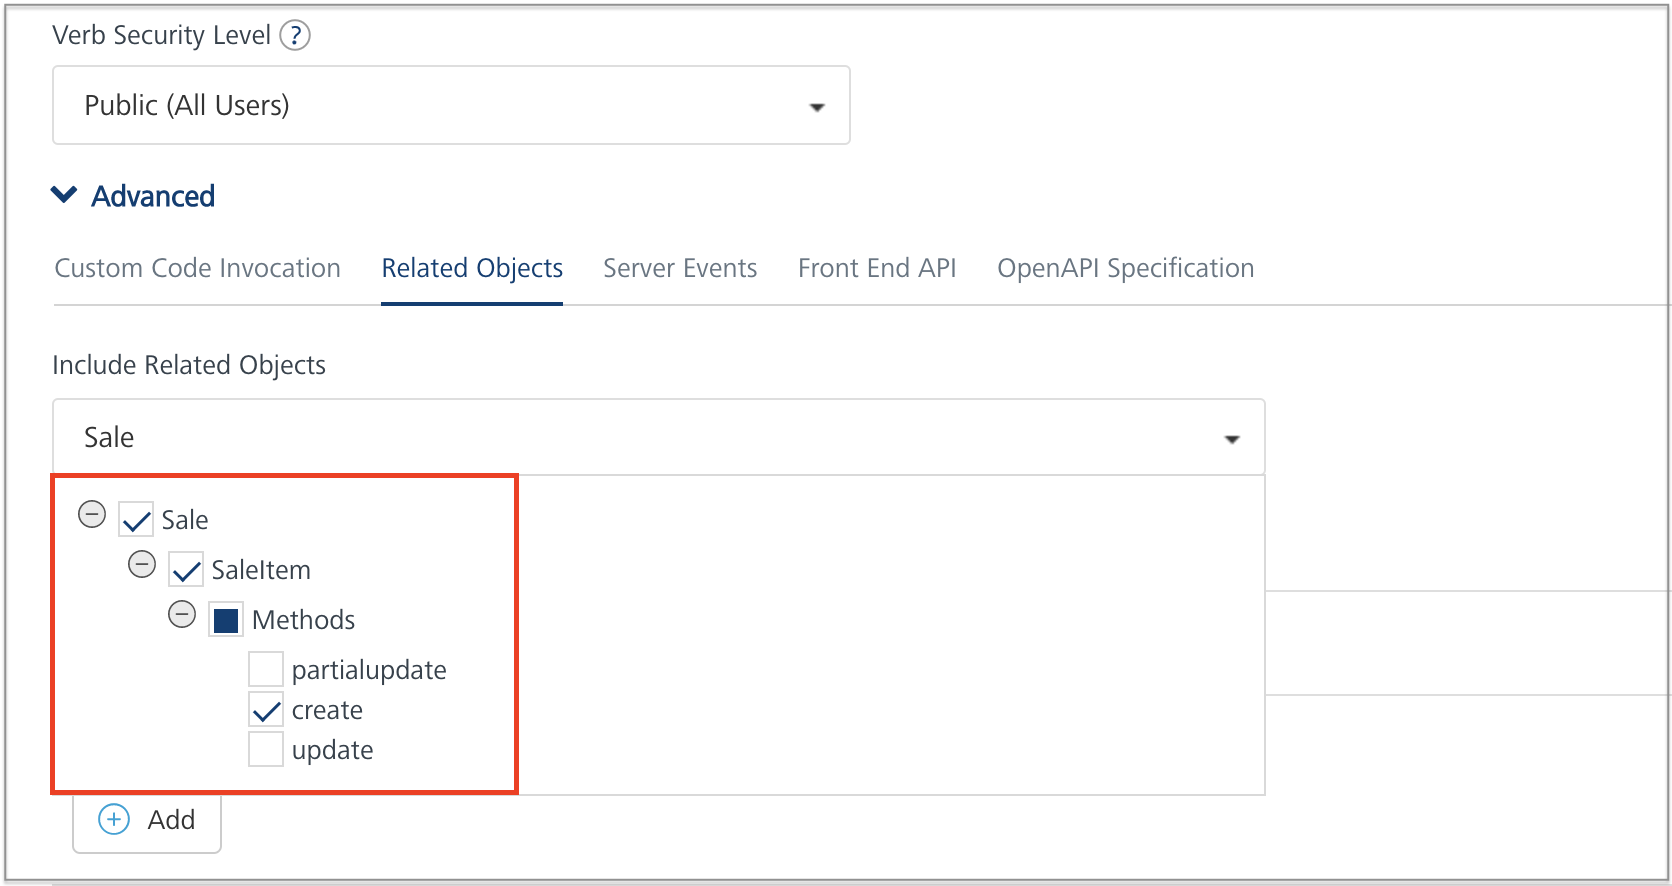Select the Related Objects tab
Image resolution: width=1672 pixels, height=886 pixels.
[x=472, y=268]
